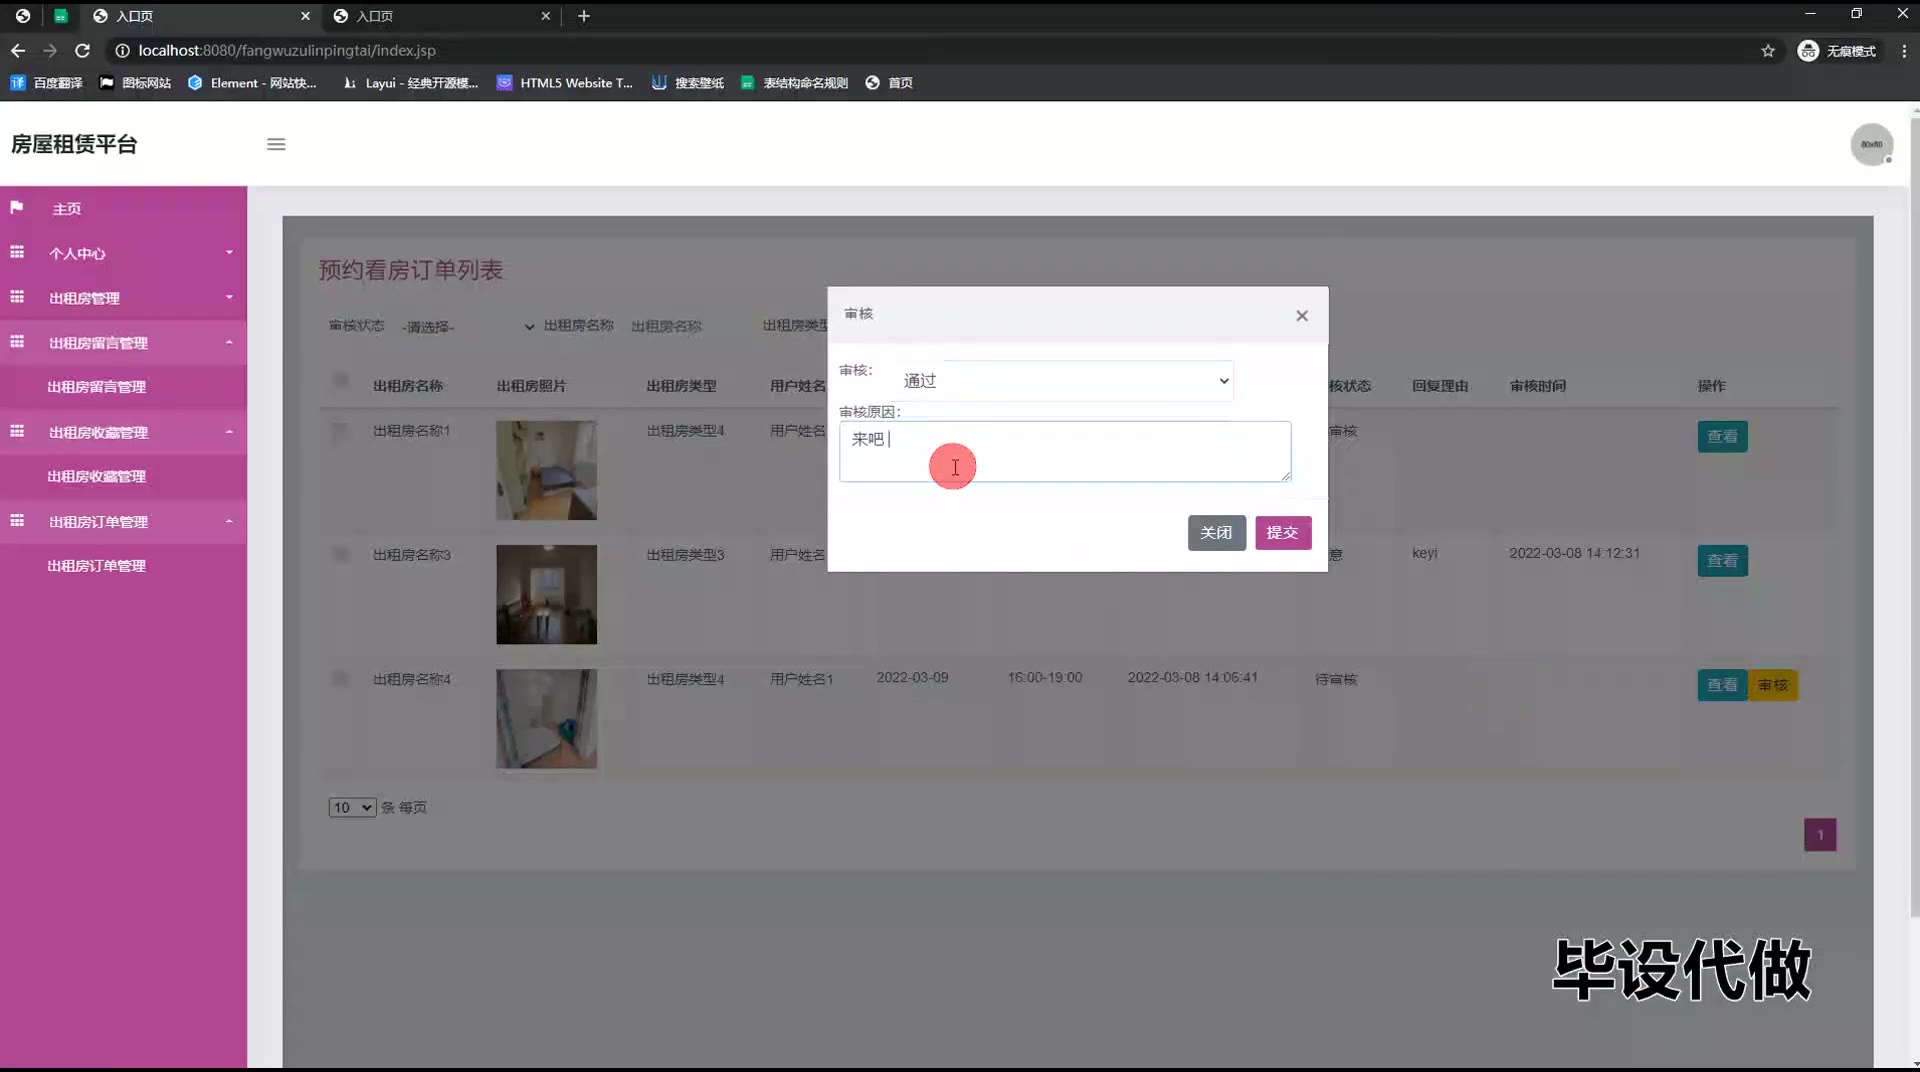This screenshot has height=1072, width=1920.
Task: Open the 搜索壁纸 bookmark
Action: [688, 83]
